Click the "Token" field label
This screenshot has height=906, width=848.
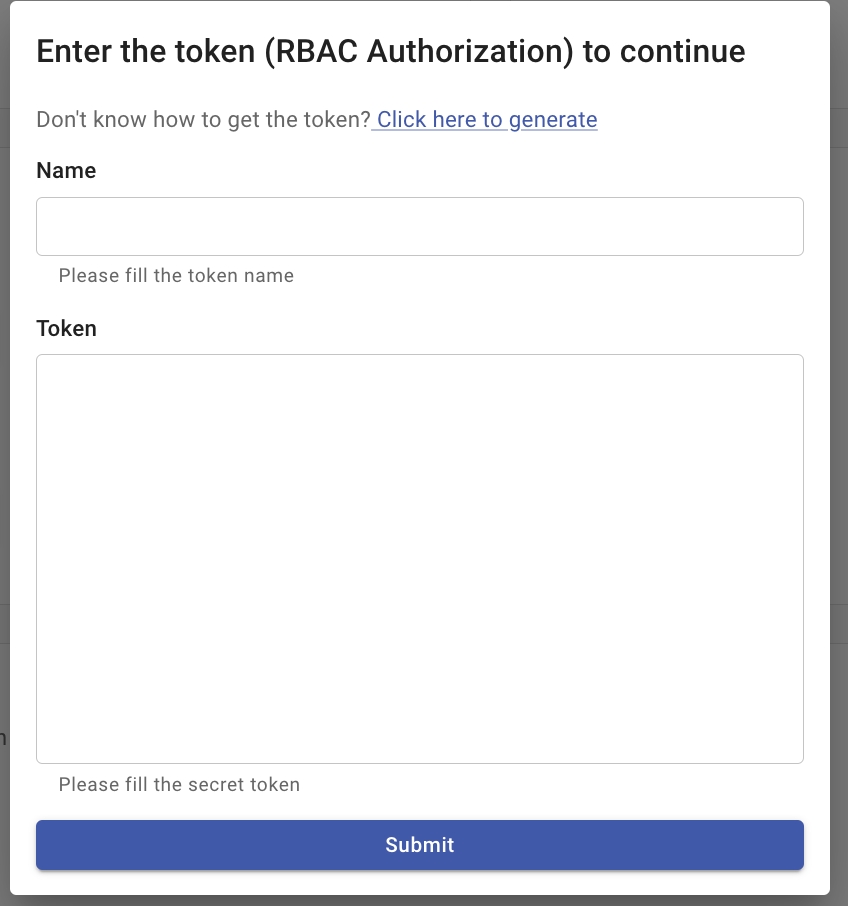66,328
